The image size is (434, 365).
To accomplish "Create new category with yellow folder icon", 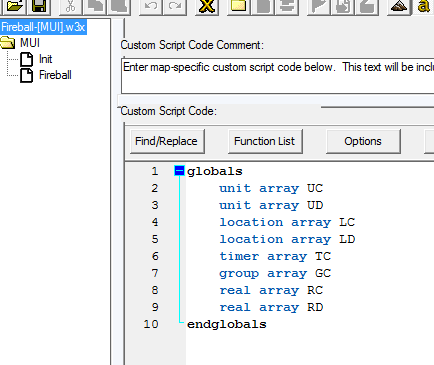I will point(239,7).
